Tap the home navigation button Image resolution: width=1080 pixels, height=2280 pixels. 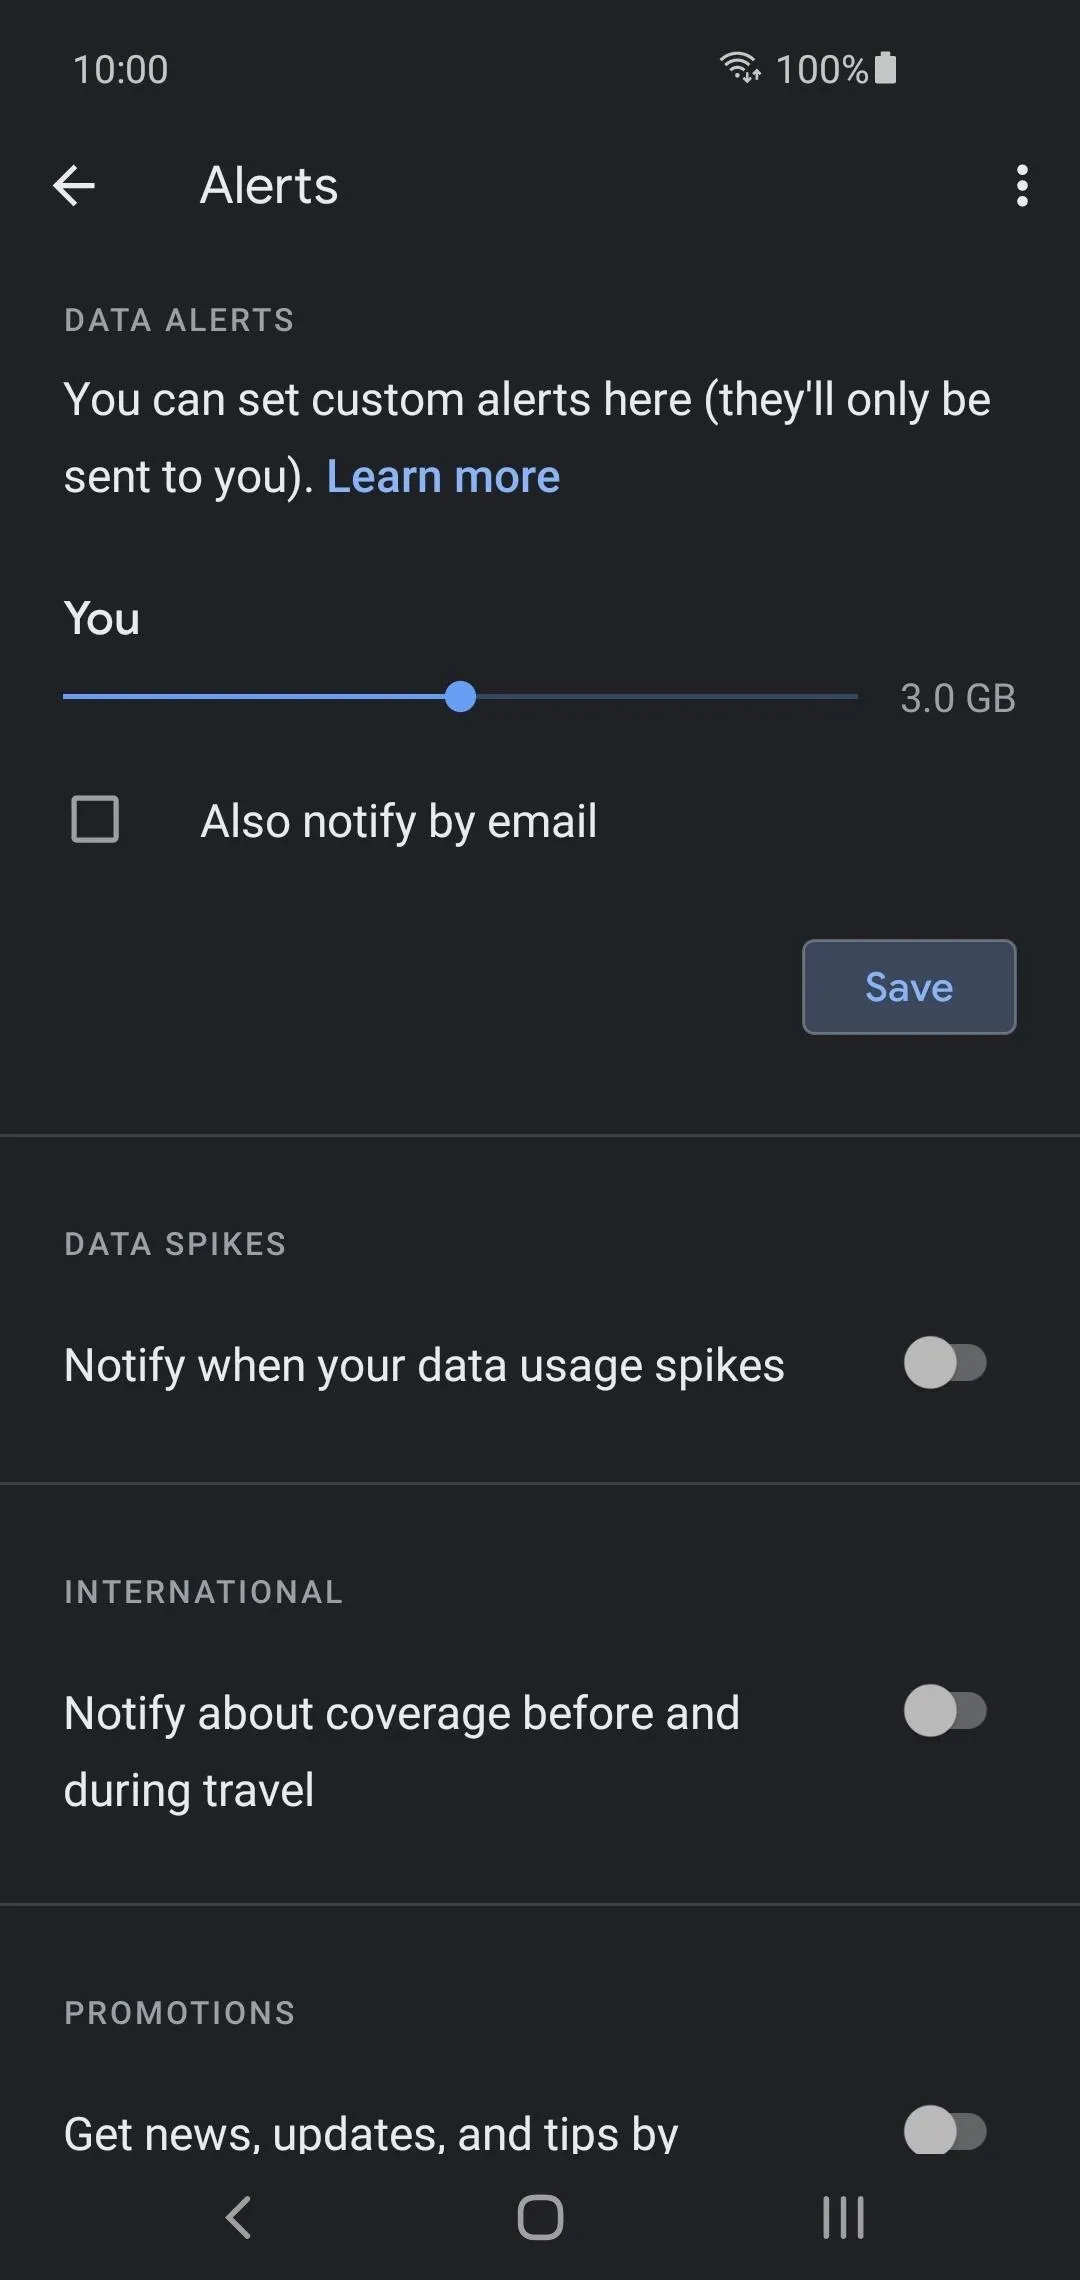click(x=540, y=2217)
